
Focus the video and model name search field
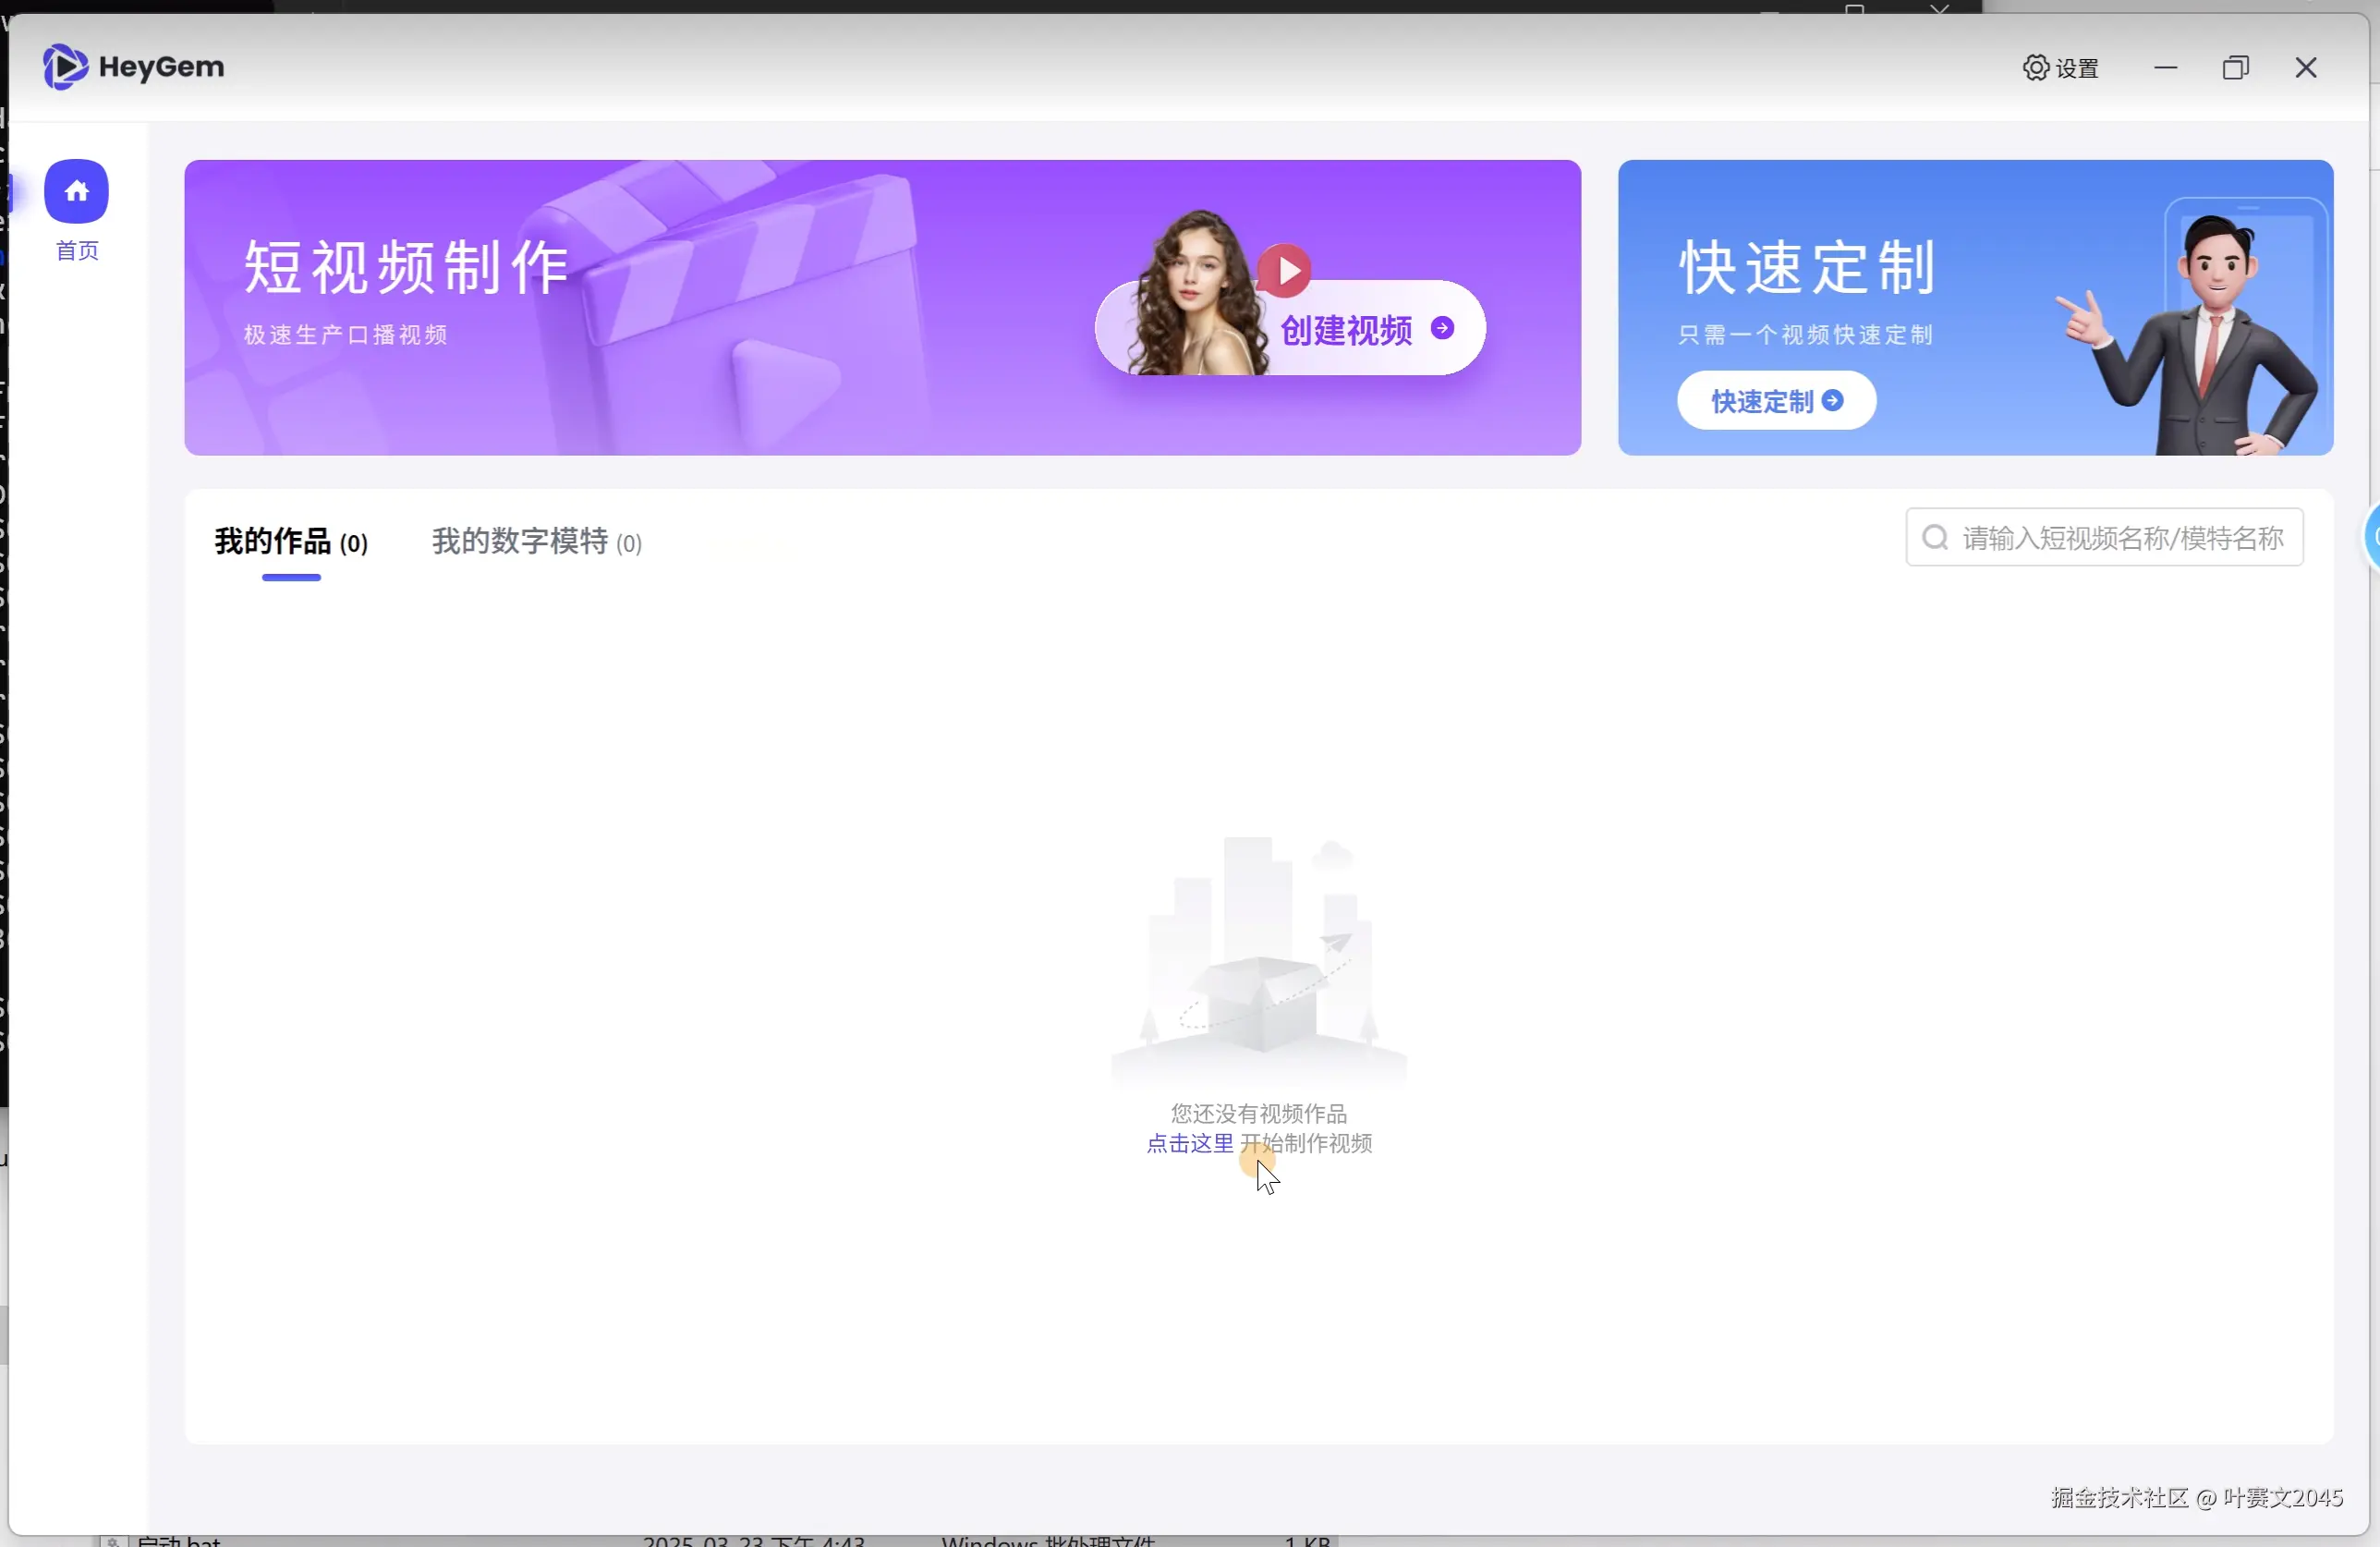2120,538
